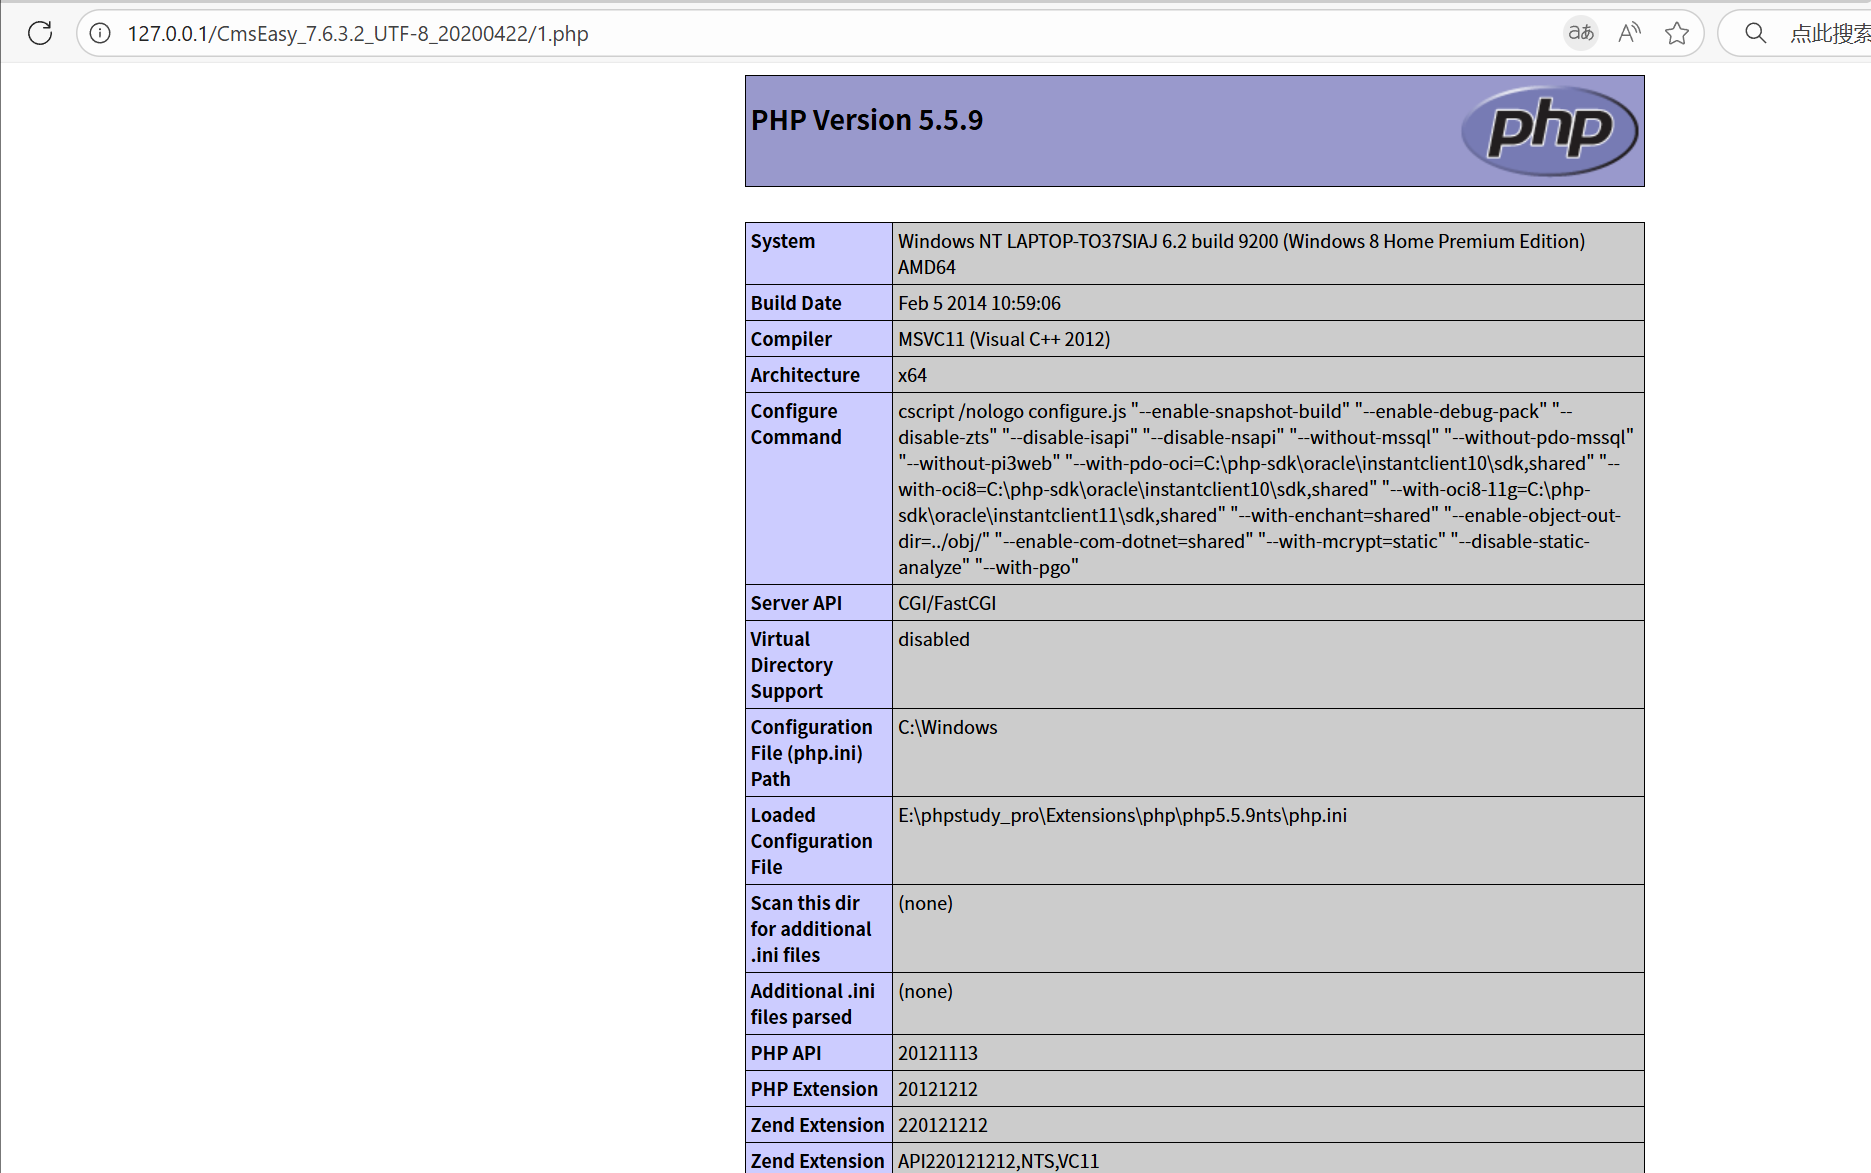Select 'MSVC11 (Visual C++ 2012)' value
1871x1173 pixels.
tap(1004, 339)
